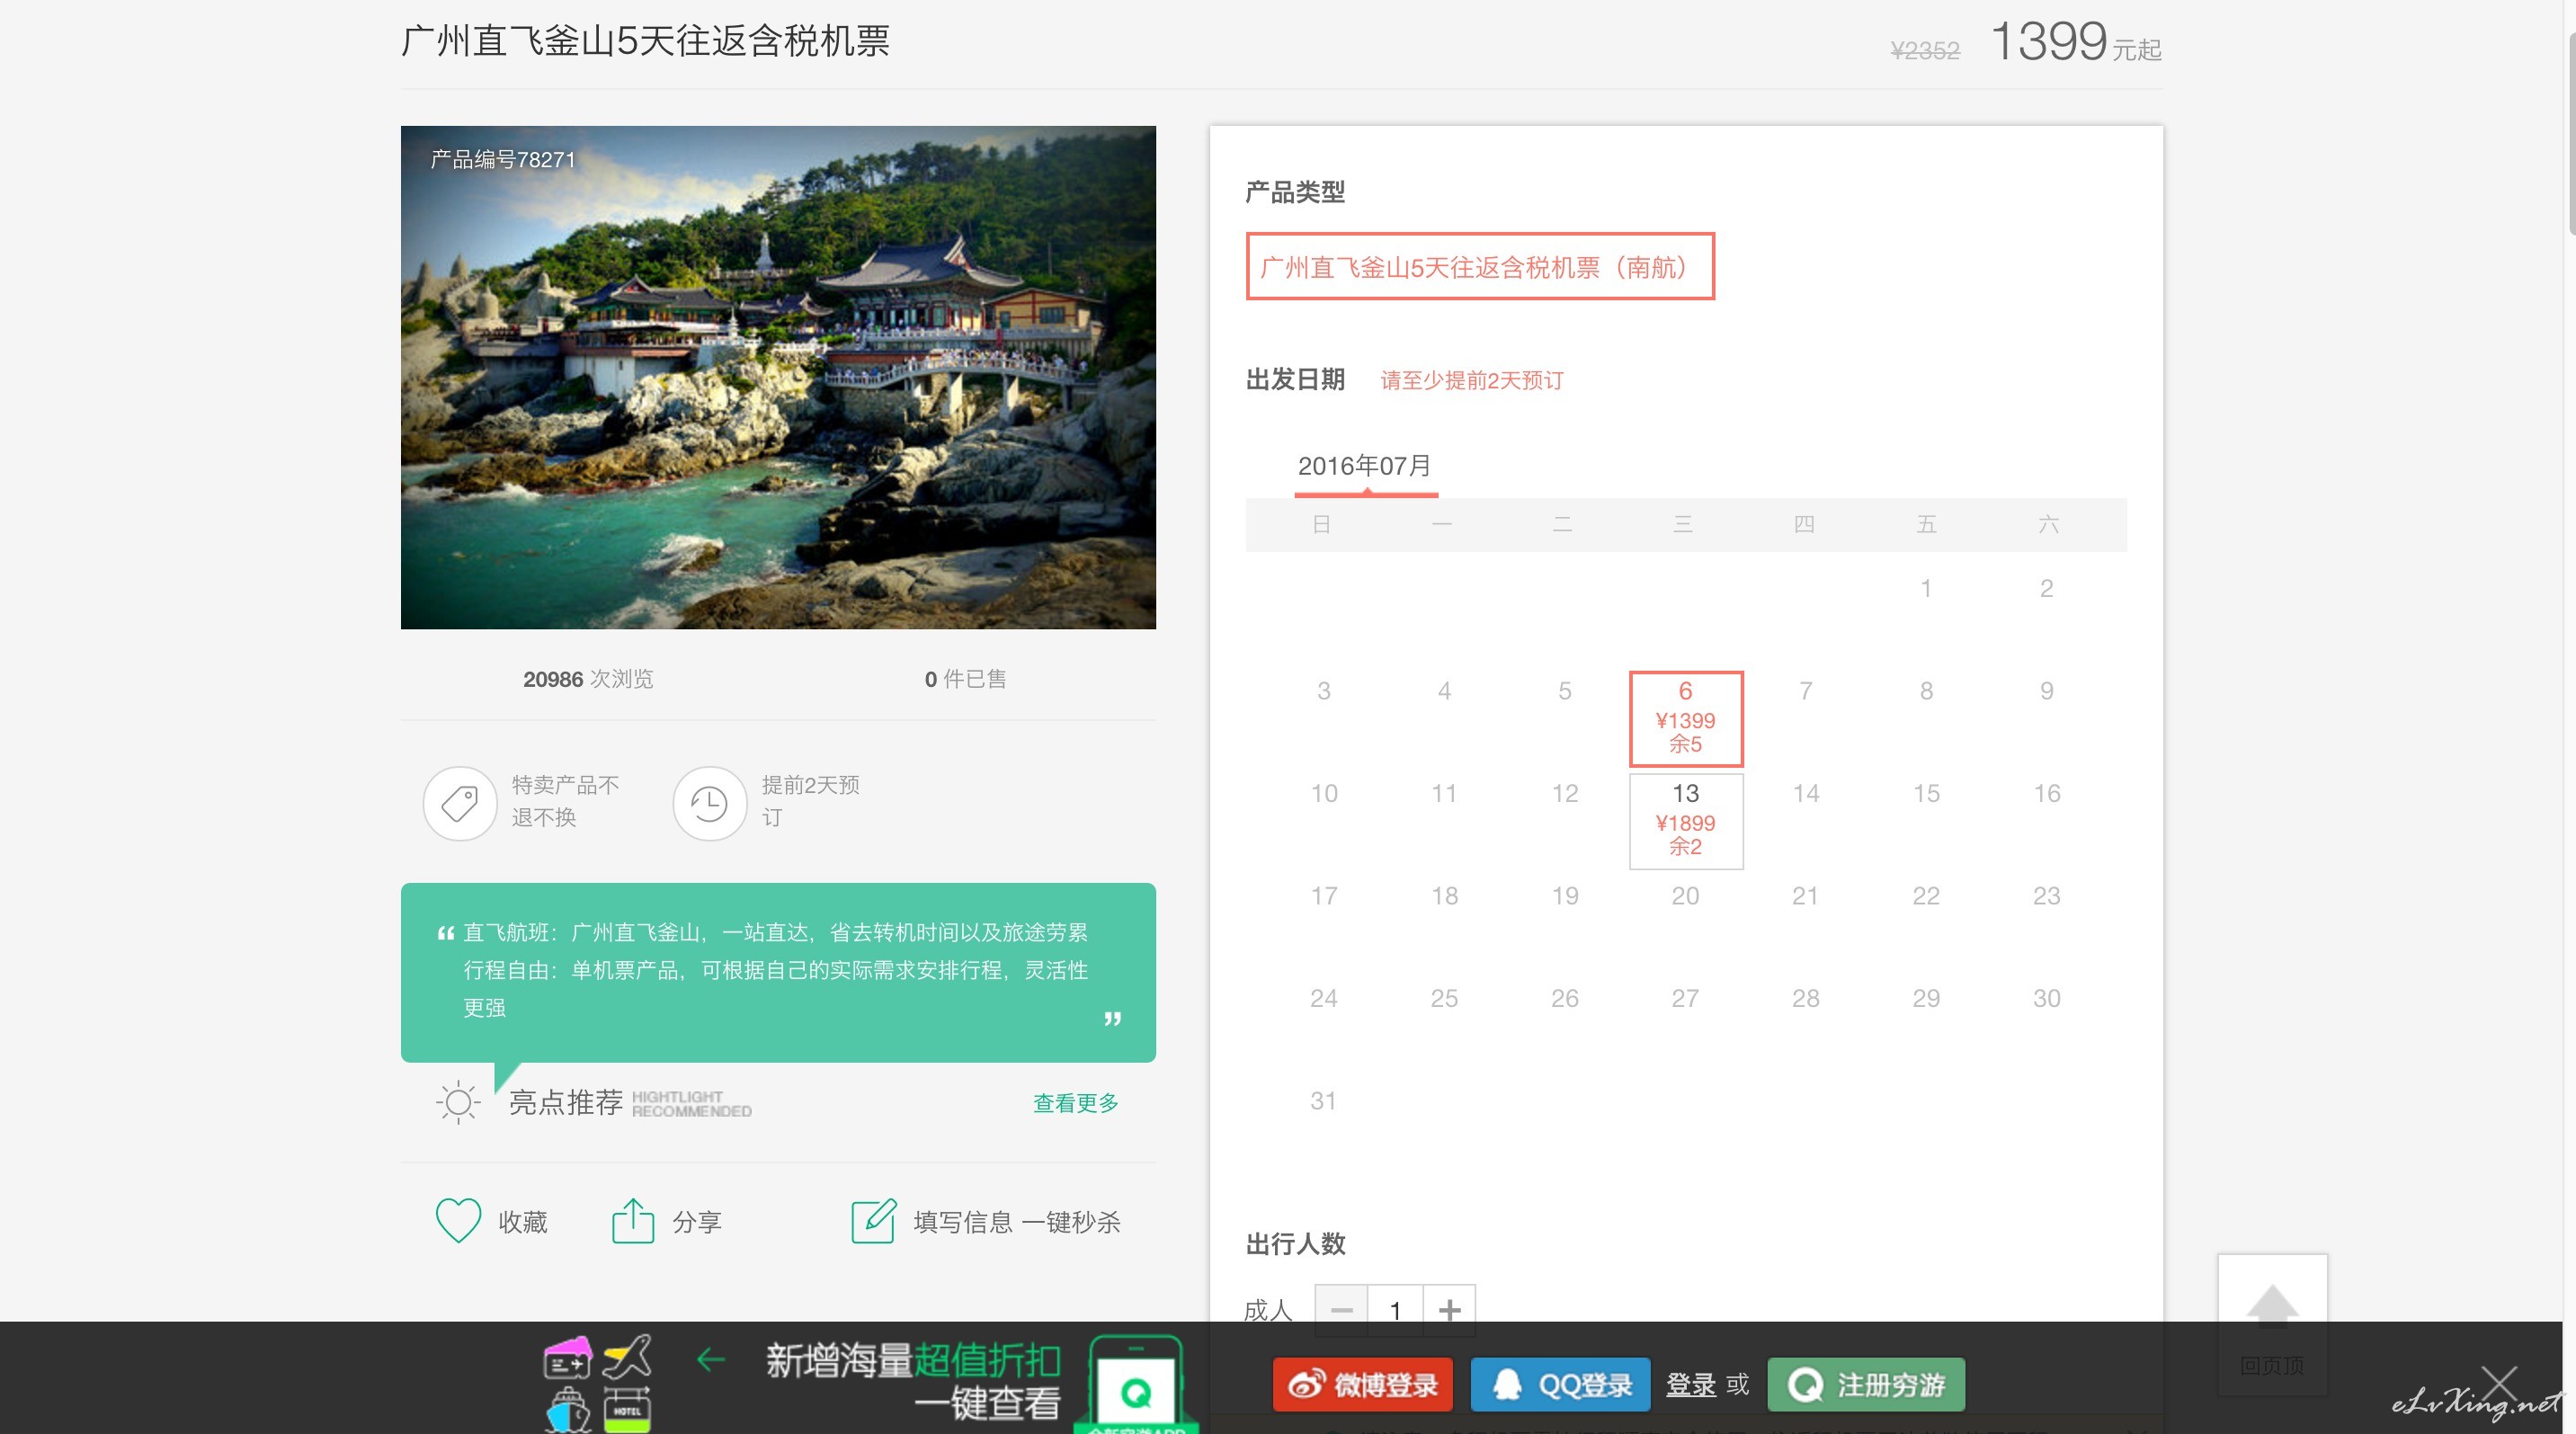Log in with QQ
2576x1434 pixels.
point(1560,1385)
